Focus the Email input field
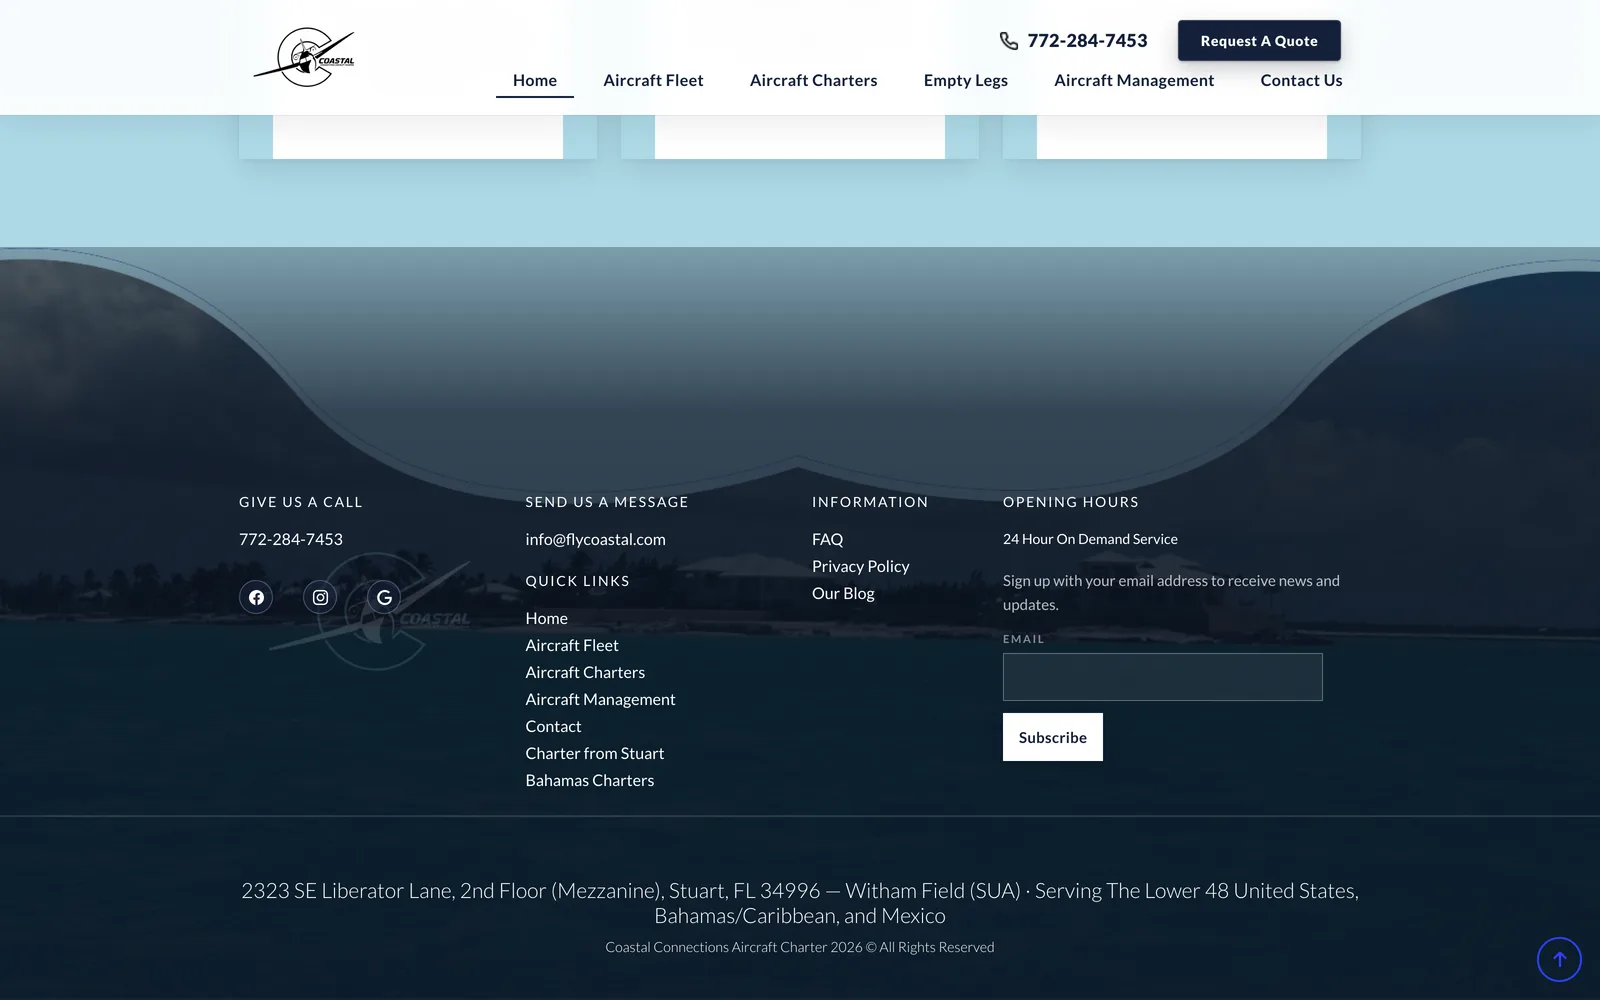The image size is (1600, 1000). (1162, 677)
